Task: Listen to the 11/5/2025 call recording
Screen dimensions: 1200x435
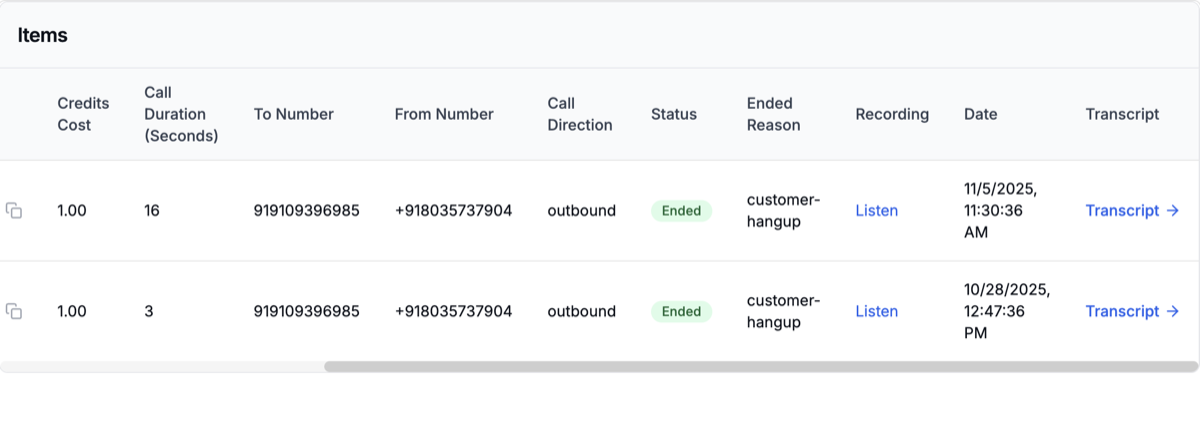Action: point(876,211)
